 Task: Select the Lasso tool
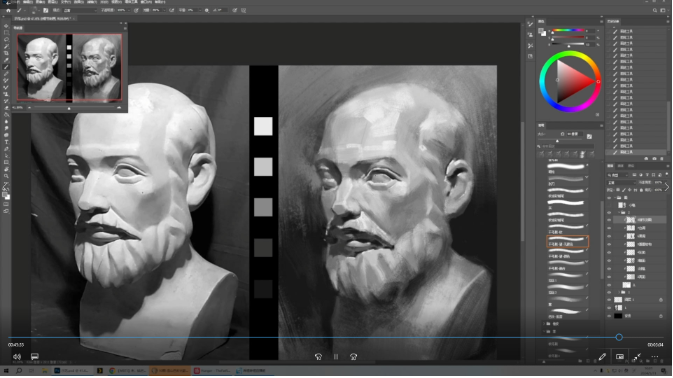[x=6, y=40]
